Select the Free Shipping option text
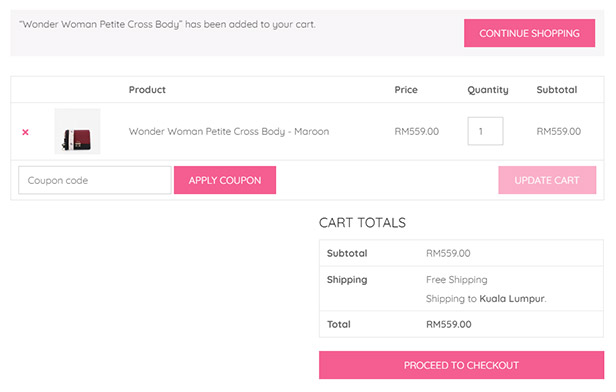616x392 pixels. click(x=456, y=280)
